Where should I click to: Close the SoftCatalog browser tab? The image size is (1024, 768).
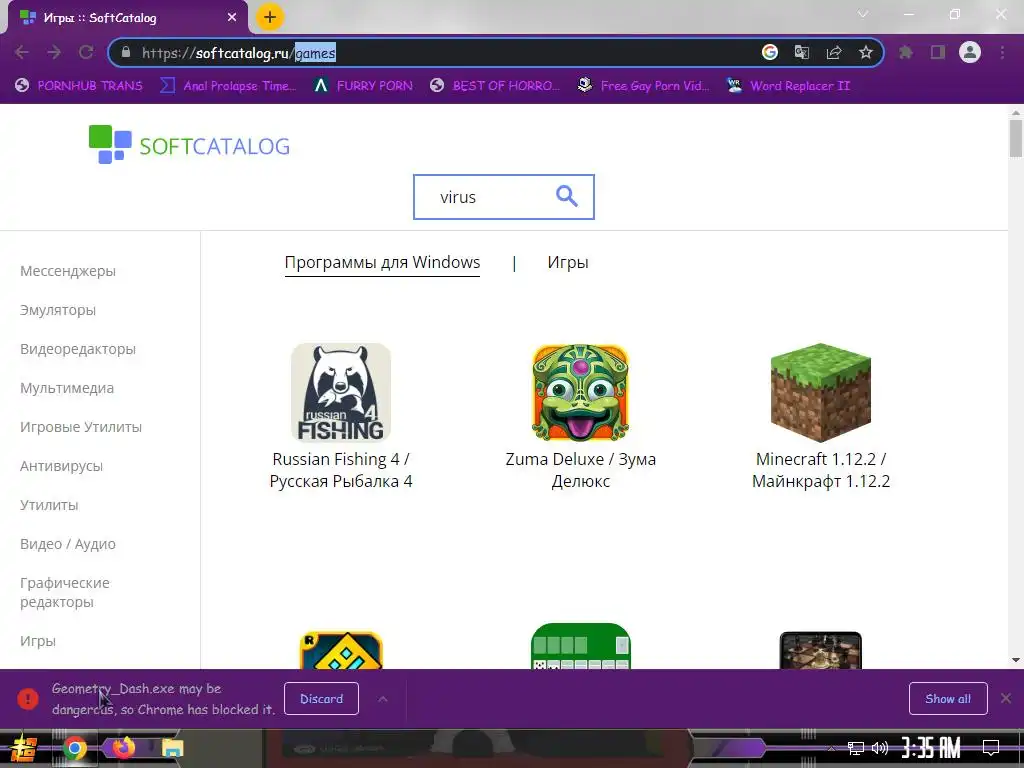[x=232, y=18]
